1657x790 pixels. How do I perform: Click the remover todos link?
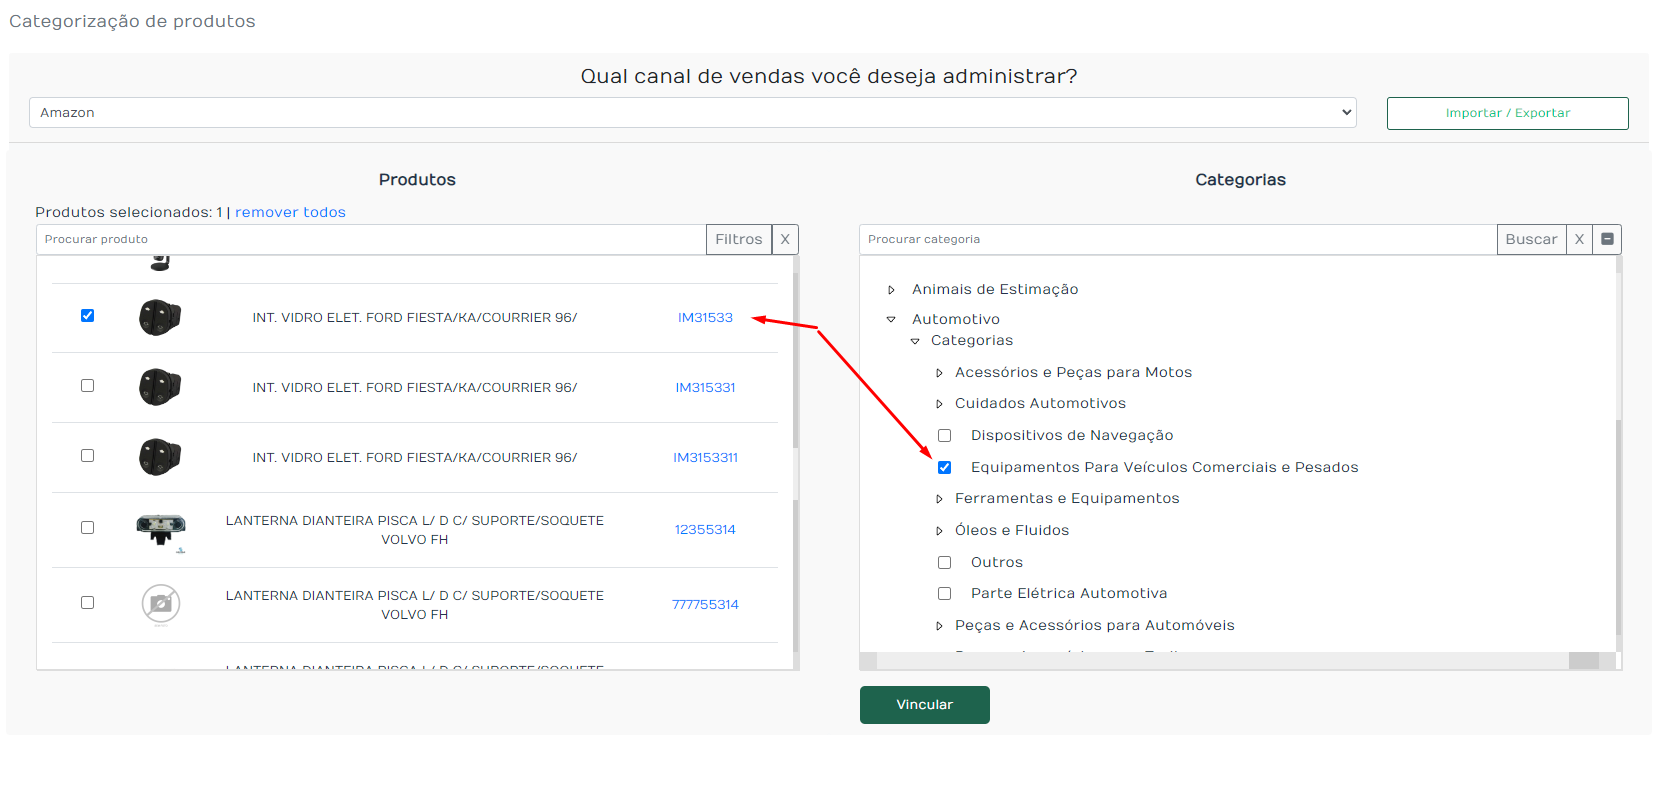(x=290, y=212)
